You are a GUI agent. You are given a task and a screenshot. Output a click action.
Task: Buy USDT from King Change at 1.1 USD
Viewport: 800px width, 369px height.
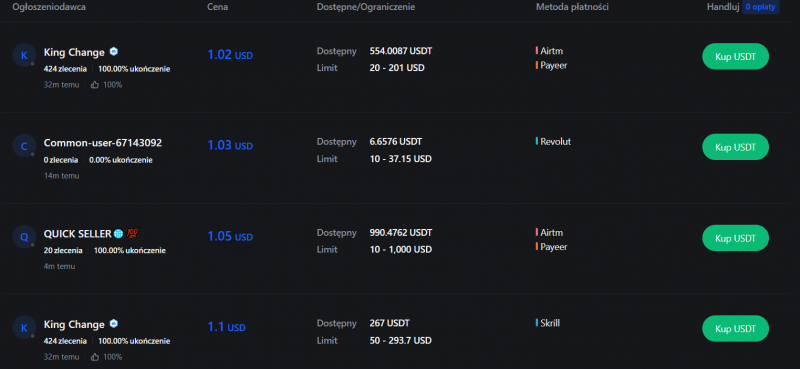coord(735,329)
